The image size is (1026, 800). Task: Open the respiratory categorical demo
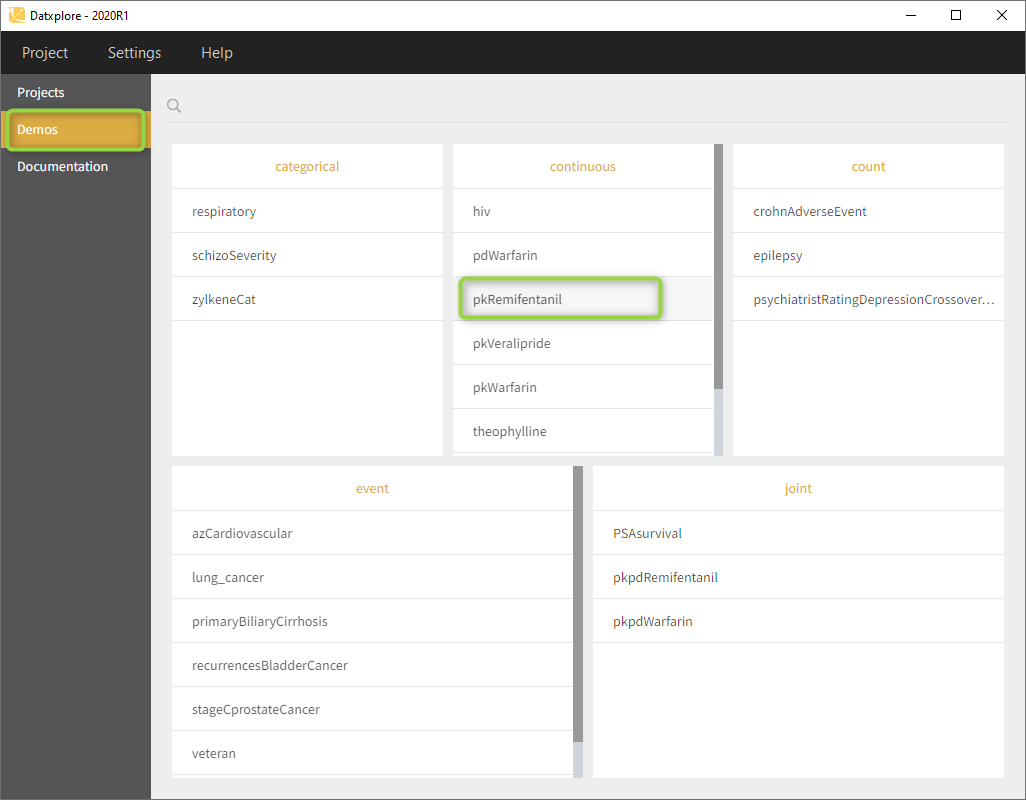point(224,212)
